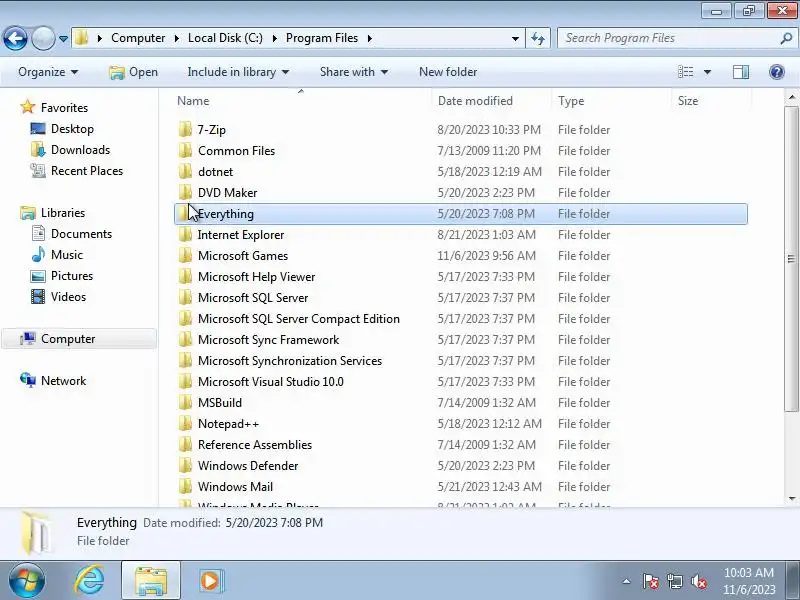This screenshot has height=600, width=800.
Task: Open the Videos library
Action: coord(68,296)
